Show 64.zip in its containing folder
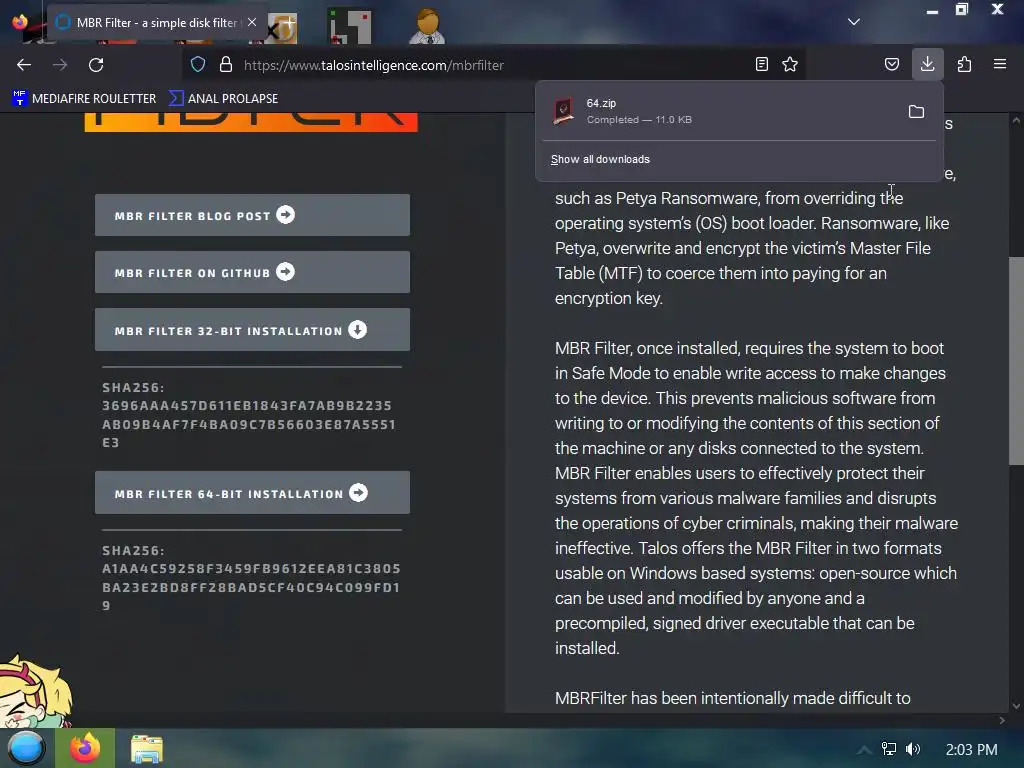The width and height of the screenshot is (1024, 768). tap(916, 112)
